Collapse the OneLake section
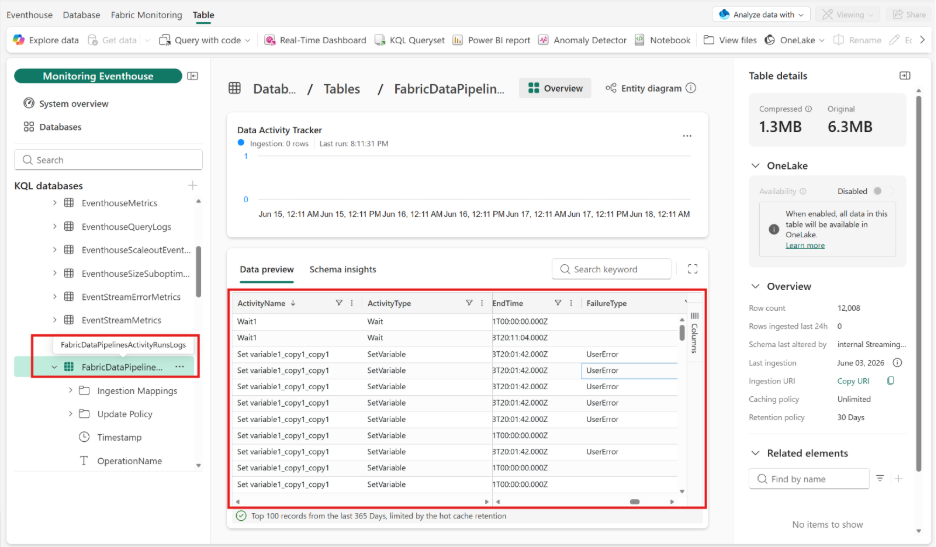936x547 pixels. point(755,165)
